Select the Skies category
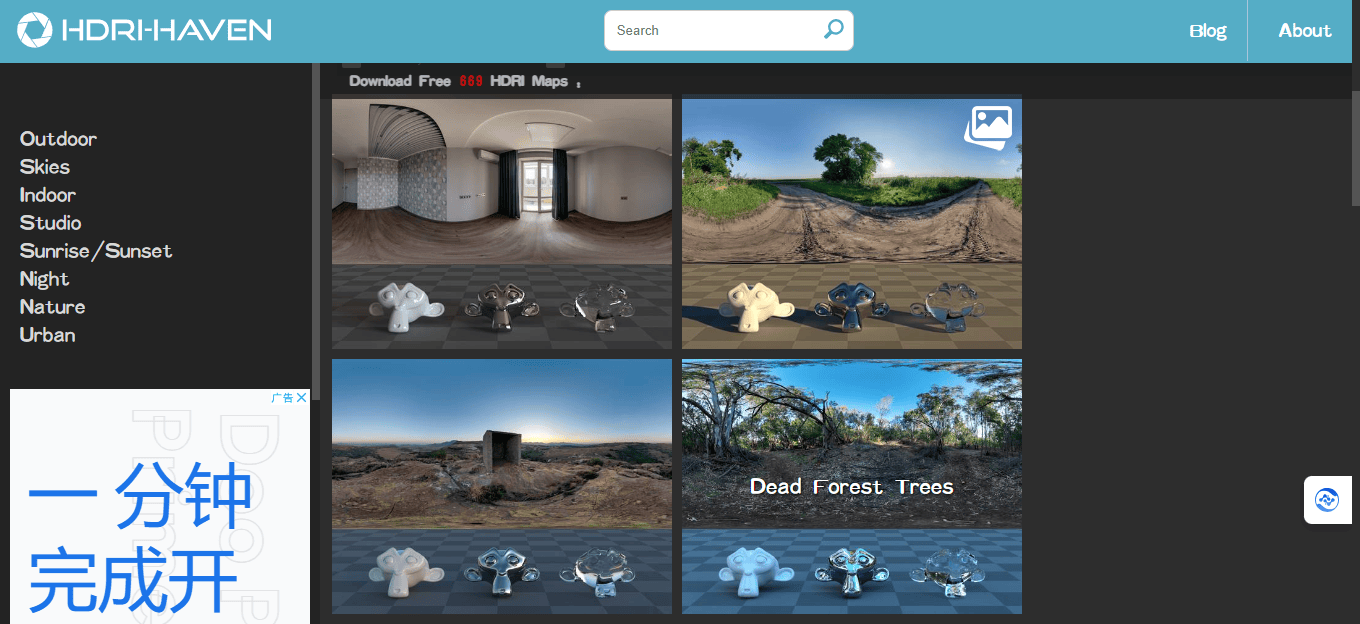Image resolution: width=1360 pixels, height=624 pixels. point(45,167)
